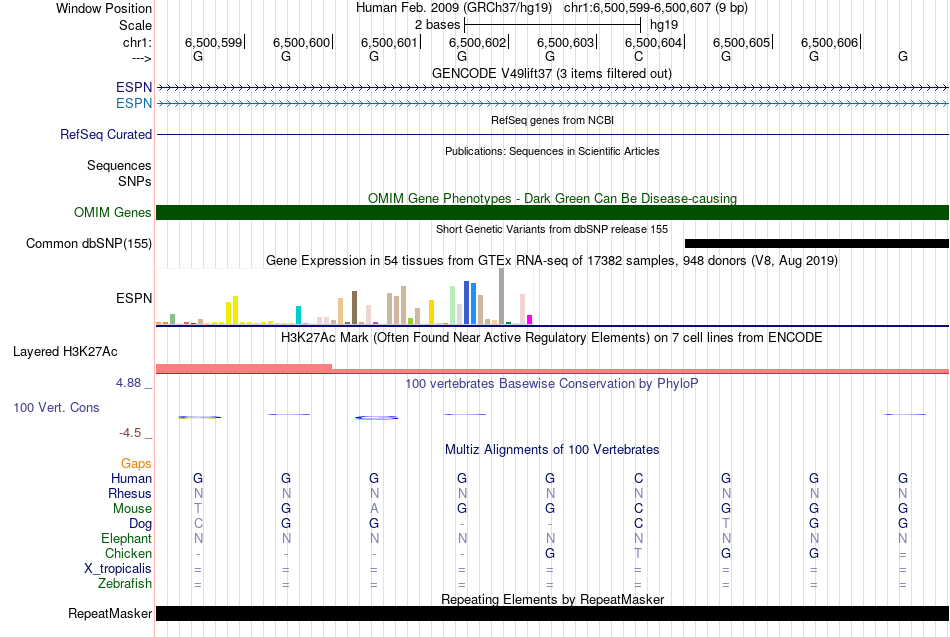
Task: Click the "X_tropicalis" alignment row label
Action: [x=118, y=569]
